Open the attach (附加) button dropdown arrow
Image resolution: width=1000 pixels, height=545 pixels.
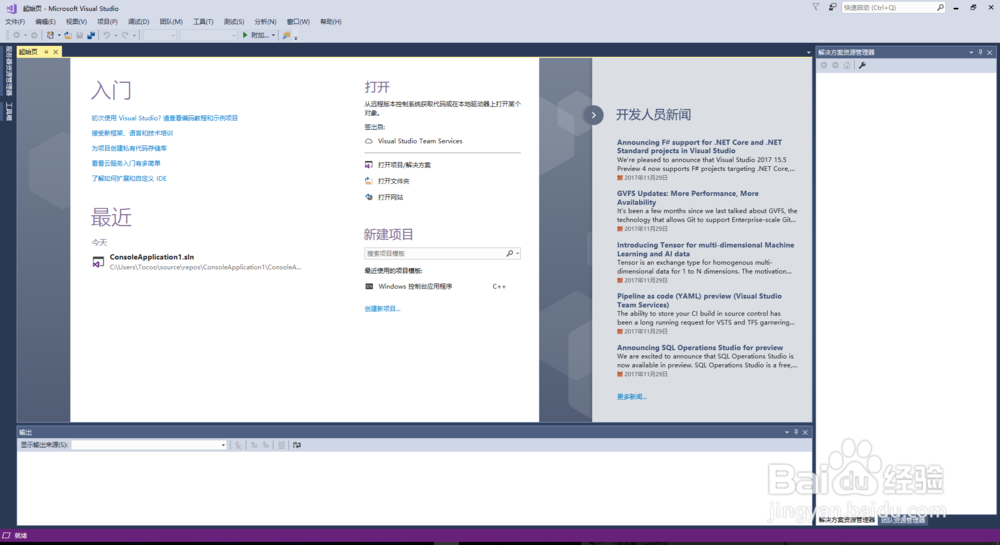[274, 35]
